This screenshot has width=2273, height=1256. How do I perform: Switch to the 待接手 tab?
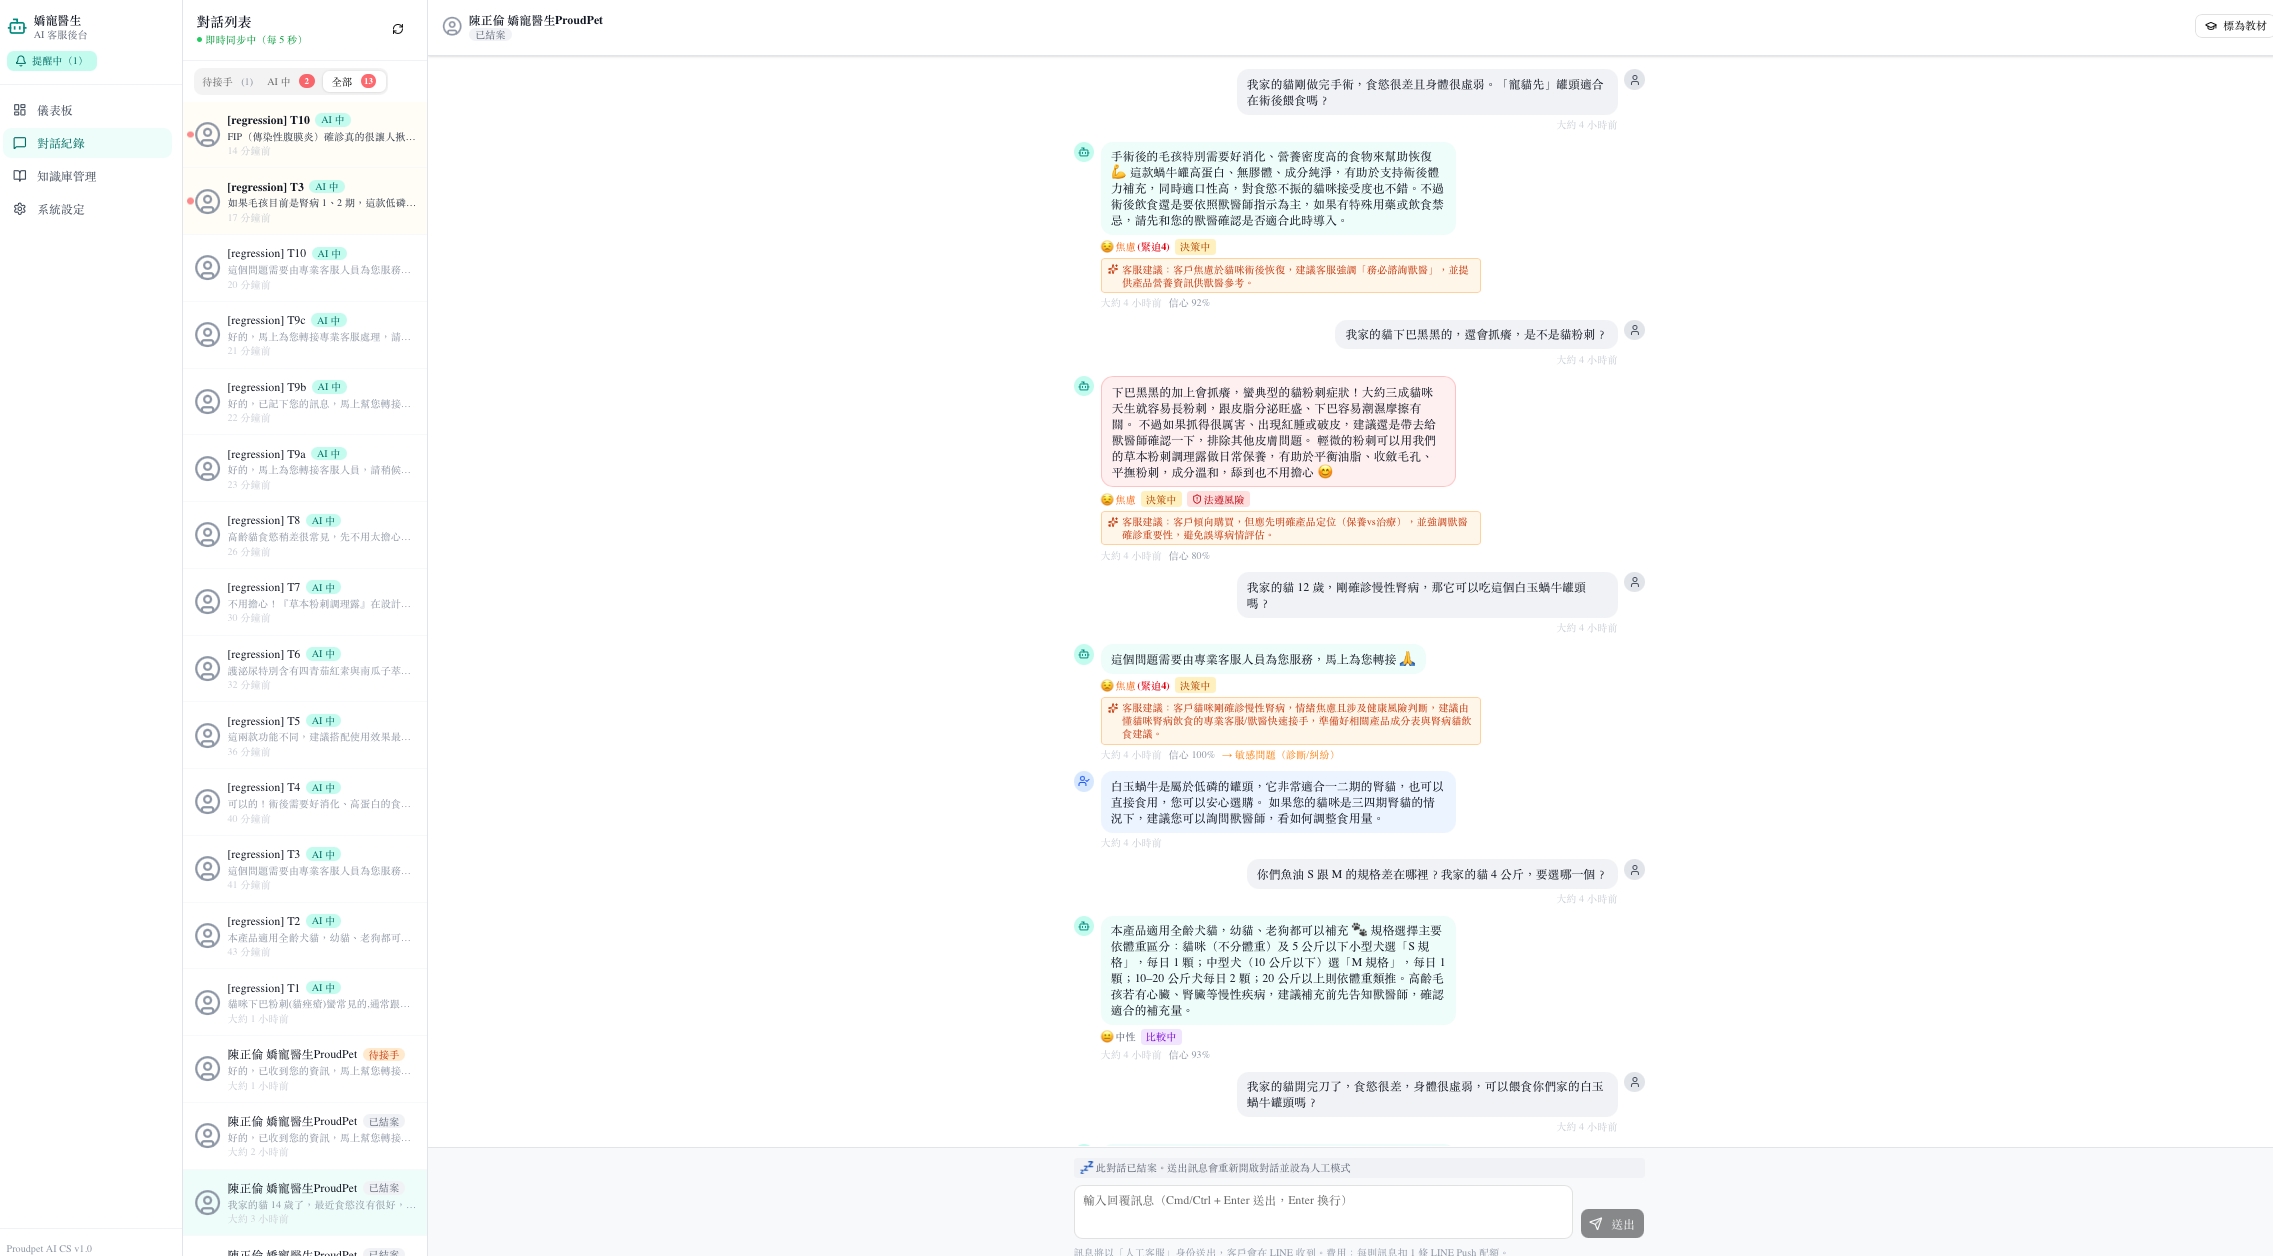coord(227,82)
